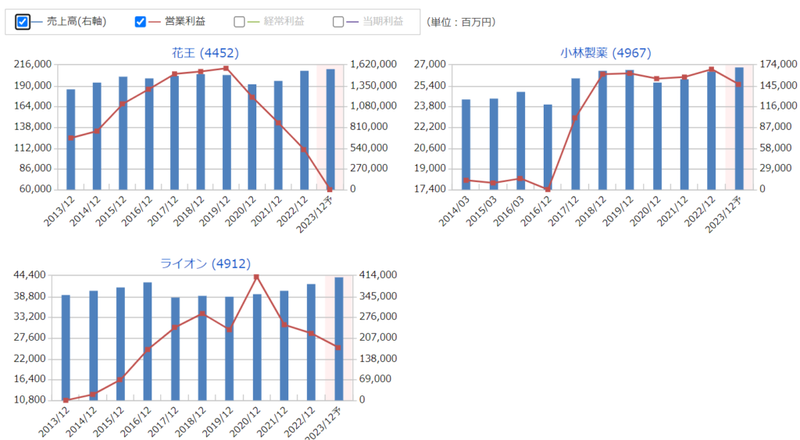Click the 花王 2019/12 operating profit peak point

click(226, 68)
